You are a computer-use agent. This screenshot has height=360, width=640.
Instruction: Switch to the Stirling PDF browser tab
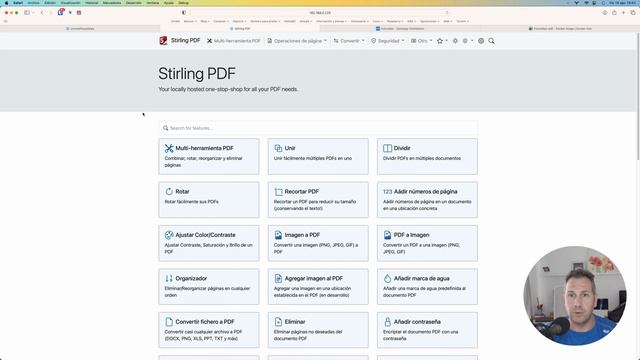click(x=240, y=29)
